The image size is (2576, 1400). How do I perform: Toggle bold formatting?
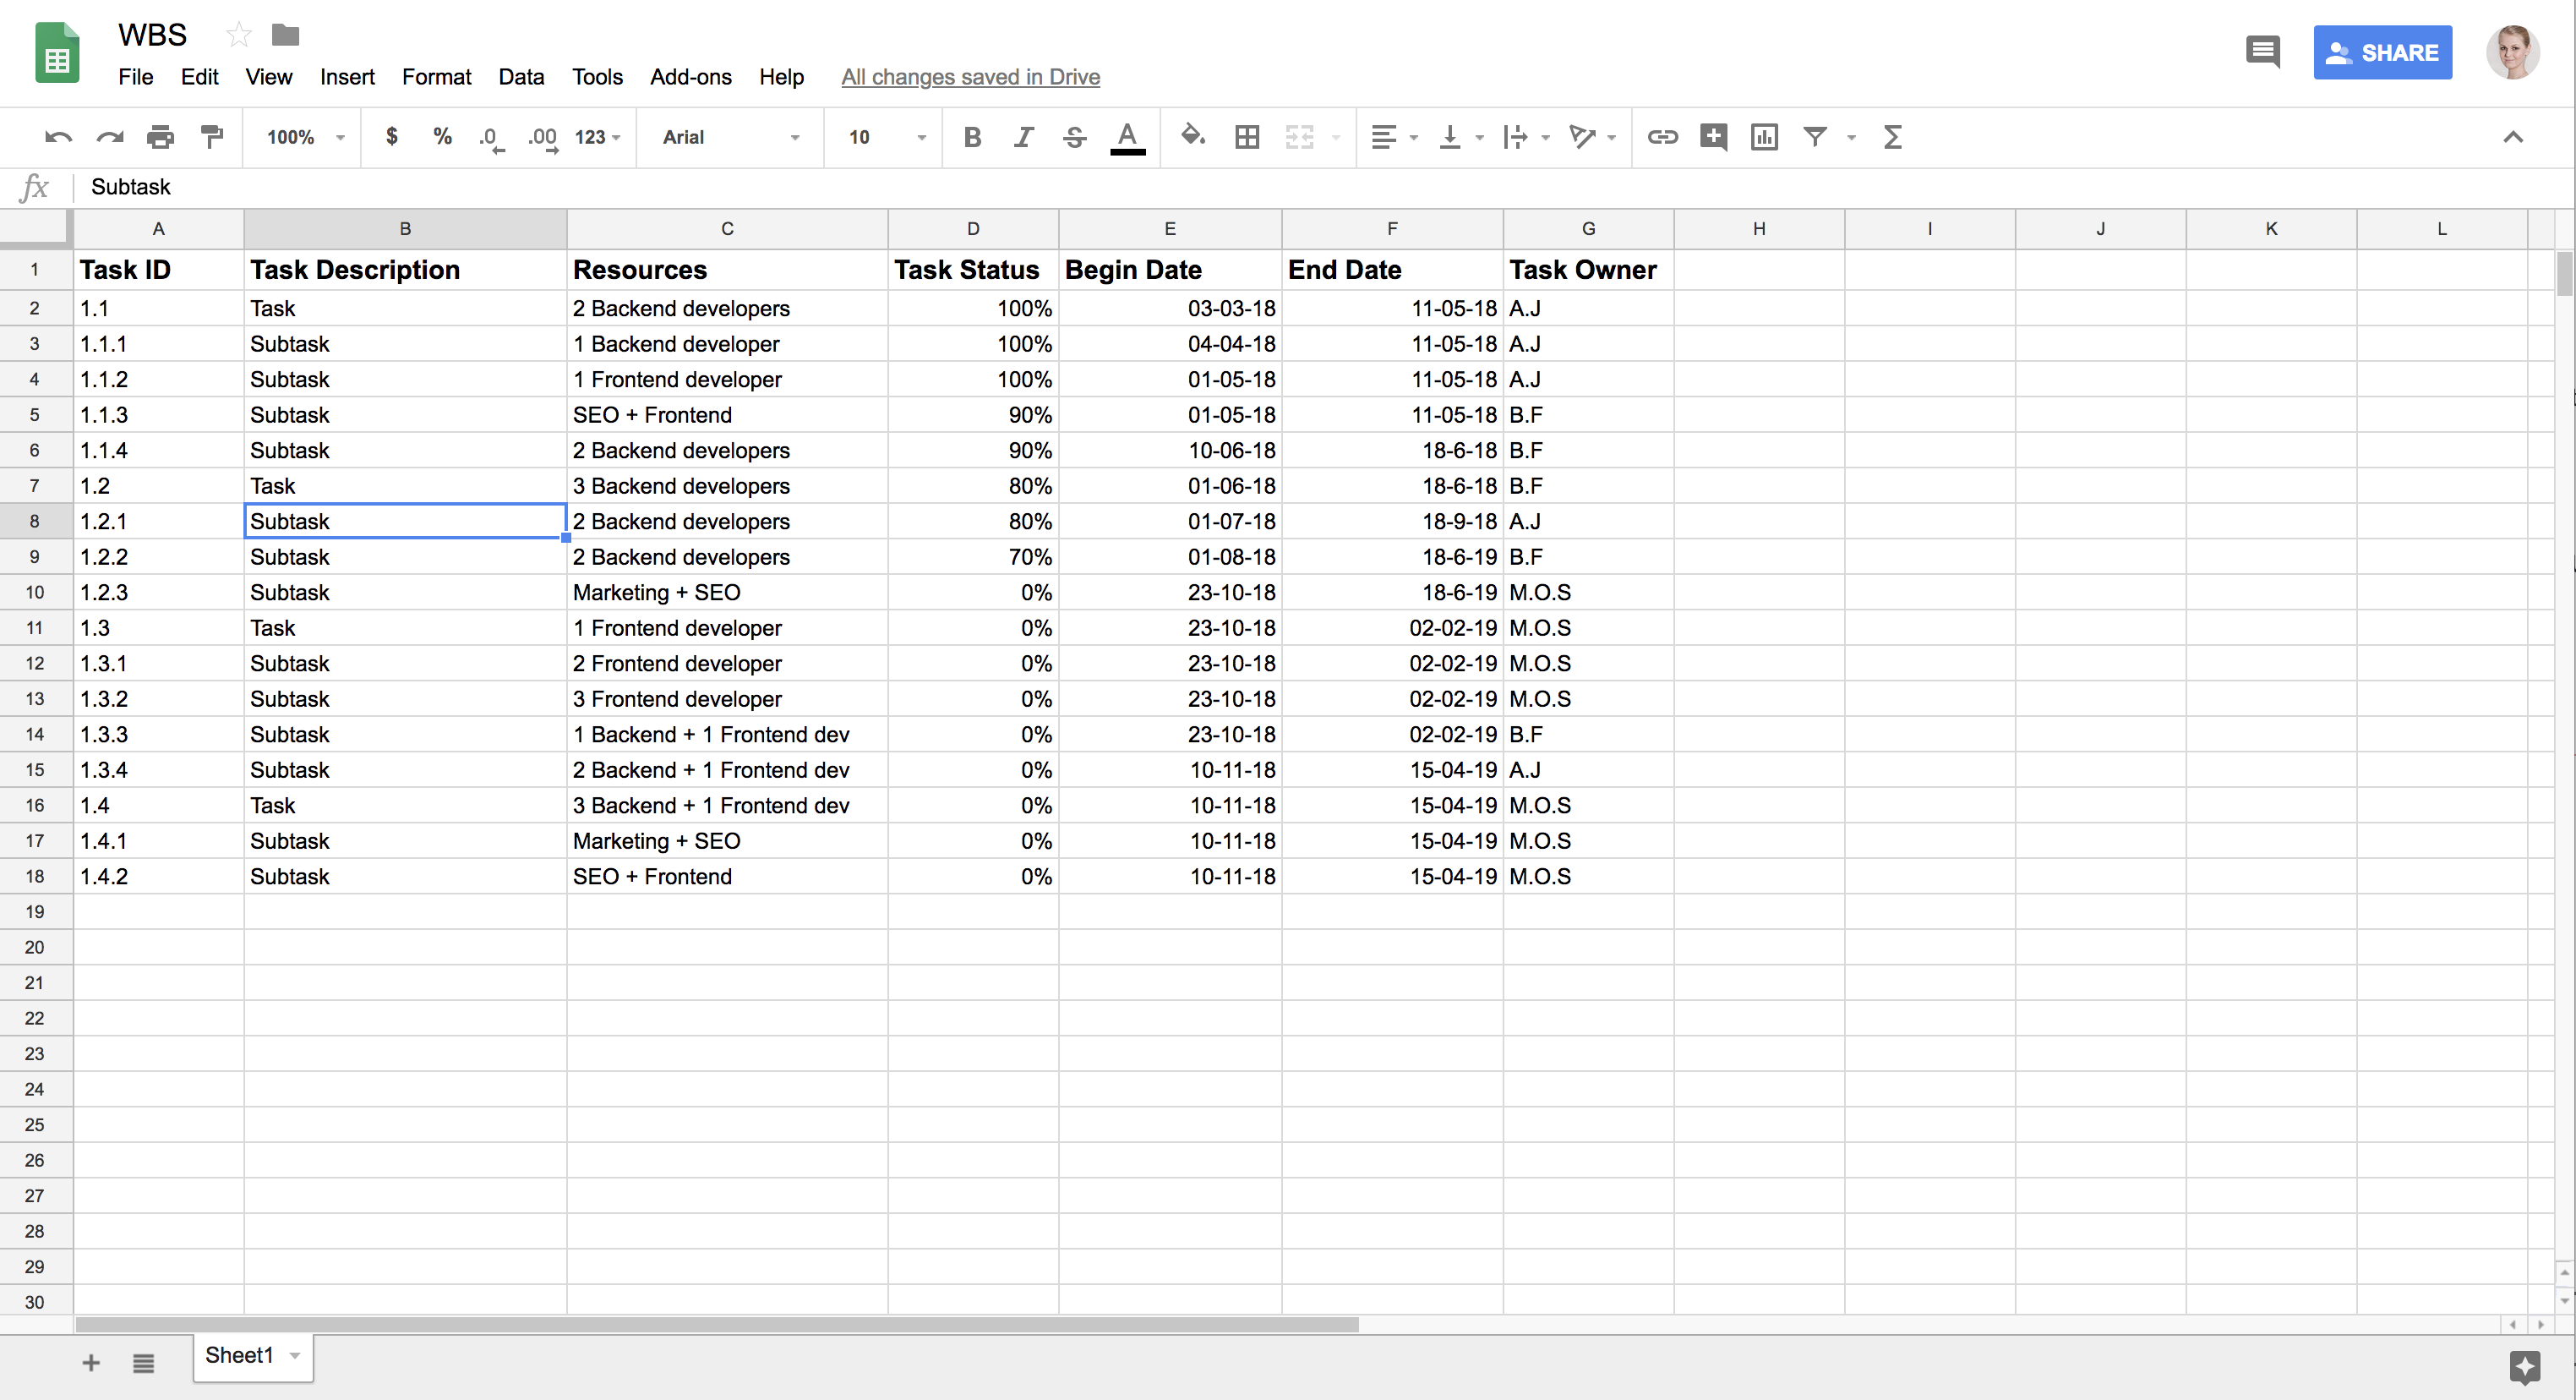972,137
